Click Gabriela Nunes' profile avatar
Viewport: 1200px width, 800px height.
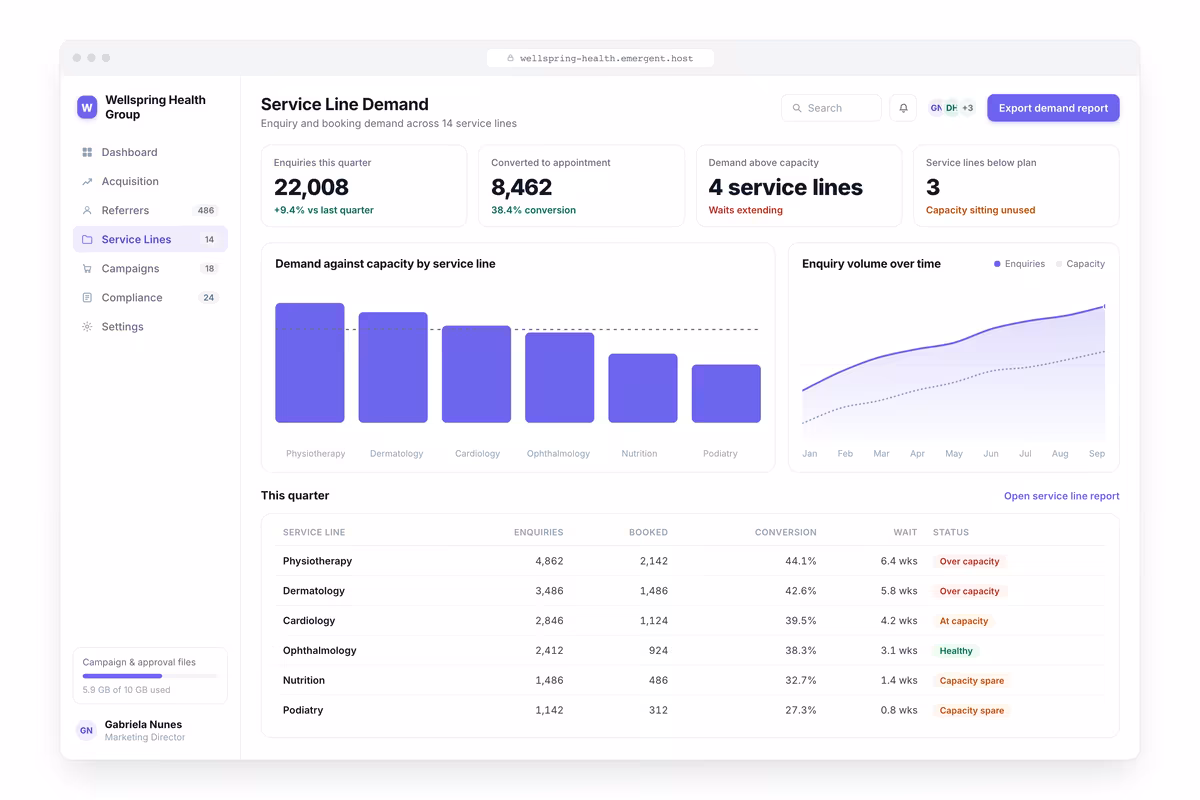click(x=87, y=730)
